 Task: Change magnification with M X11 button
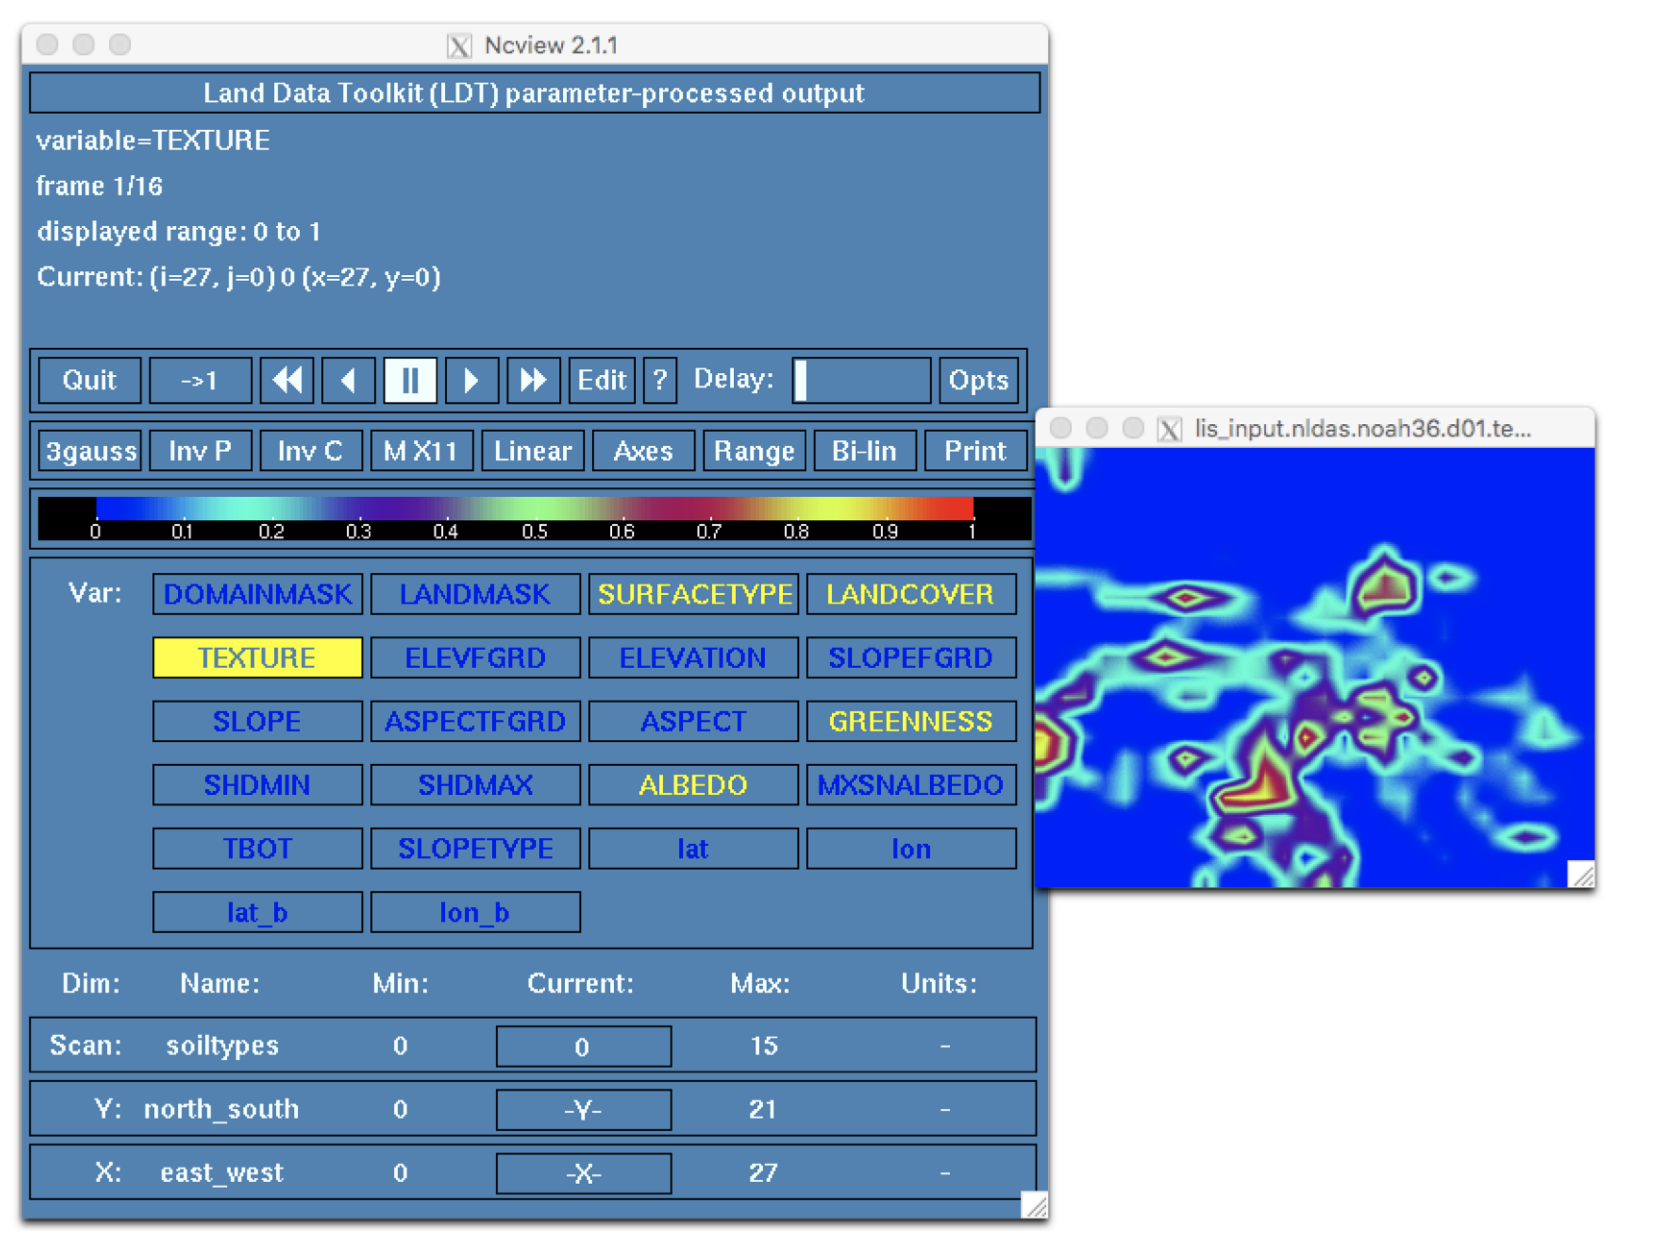[421, 451]
